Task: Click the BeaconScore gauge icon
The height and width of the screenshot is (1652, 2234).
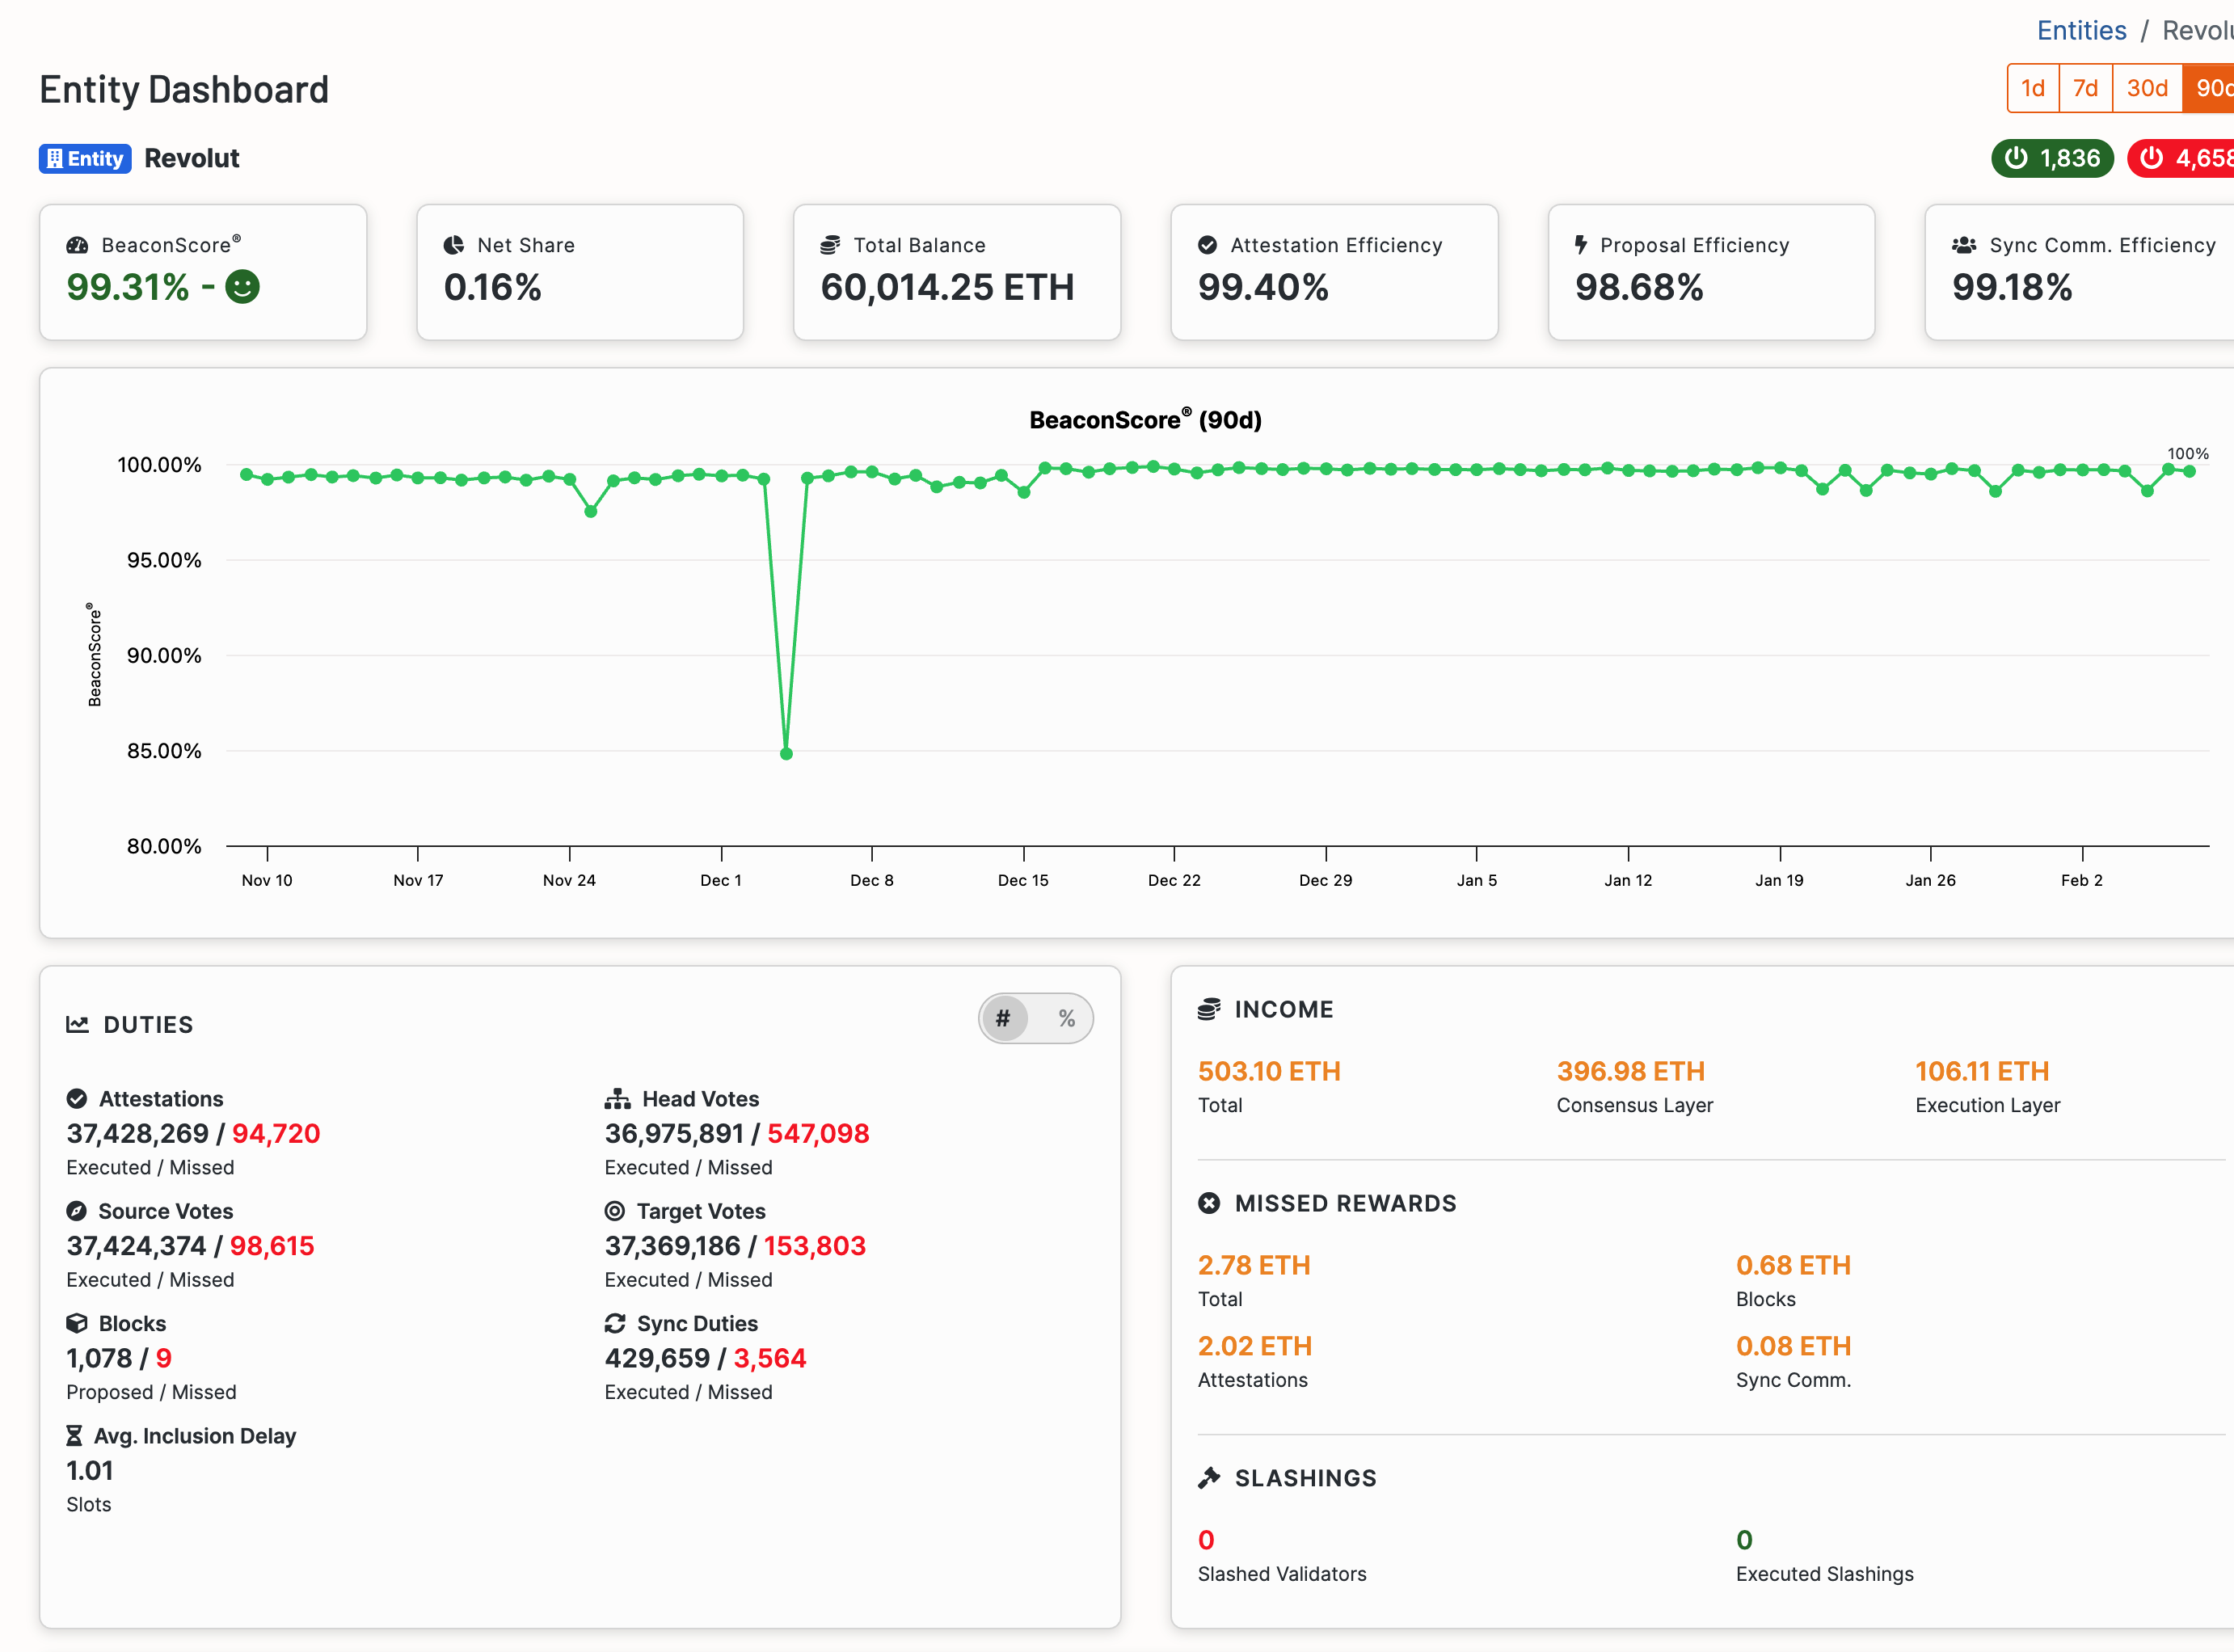Action: click(77, 245)
